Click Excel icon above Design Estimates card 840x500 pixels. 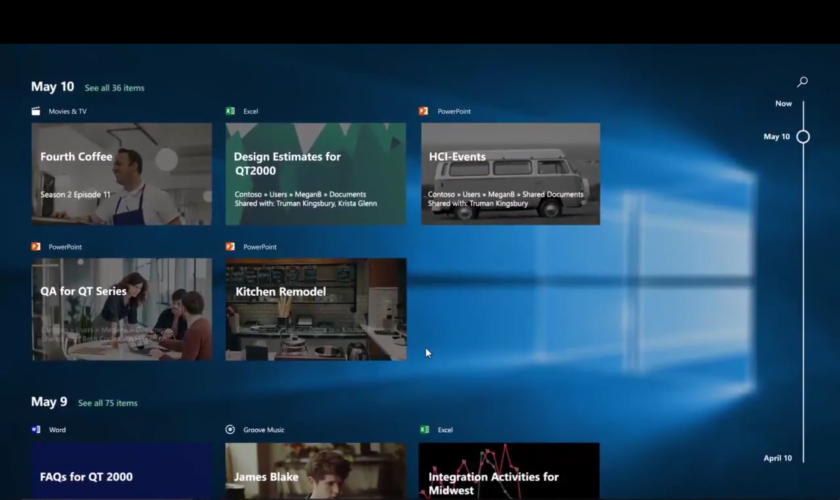click(230, 111)
